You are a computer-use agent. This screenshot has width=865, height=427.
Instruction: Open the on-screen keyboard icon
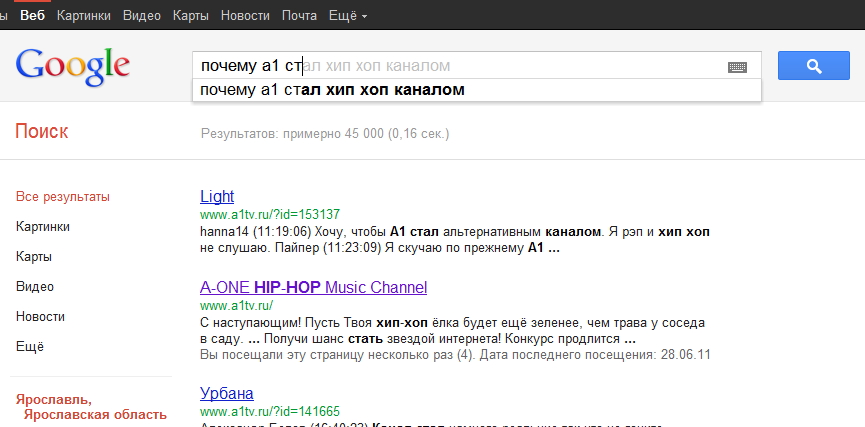pos(737,67)
